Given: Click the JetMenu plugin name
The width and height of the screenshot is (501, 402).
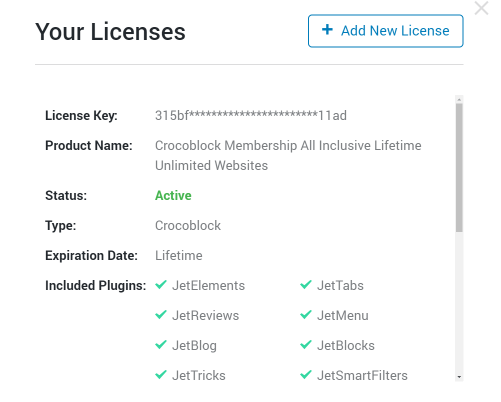Looking at the screenshot, I should click(x=343, y=316).
